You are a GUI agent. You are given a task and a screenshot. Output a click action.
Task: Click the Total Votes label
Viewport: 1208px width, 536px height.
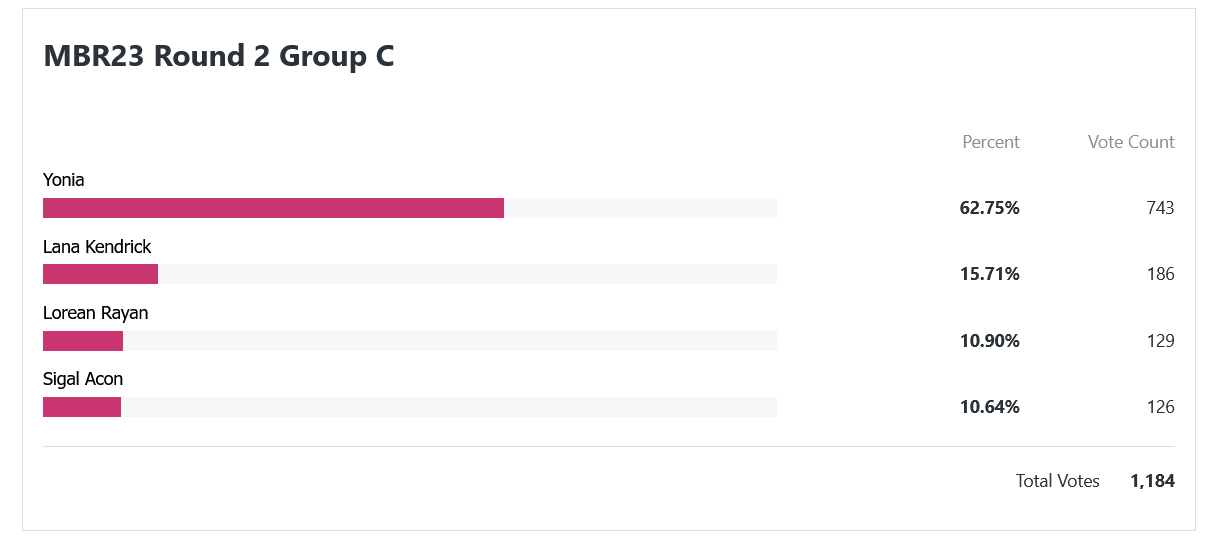coord(1058,481)
